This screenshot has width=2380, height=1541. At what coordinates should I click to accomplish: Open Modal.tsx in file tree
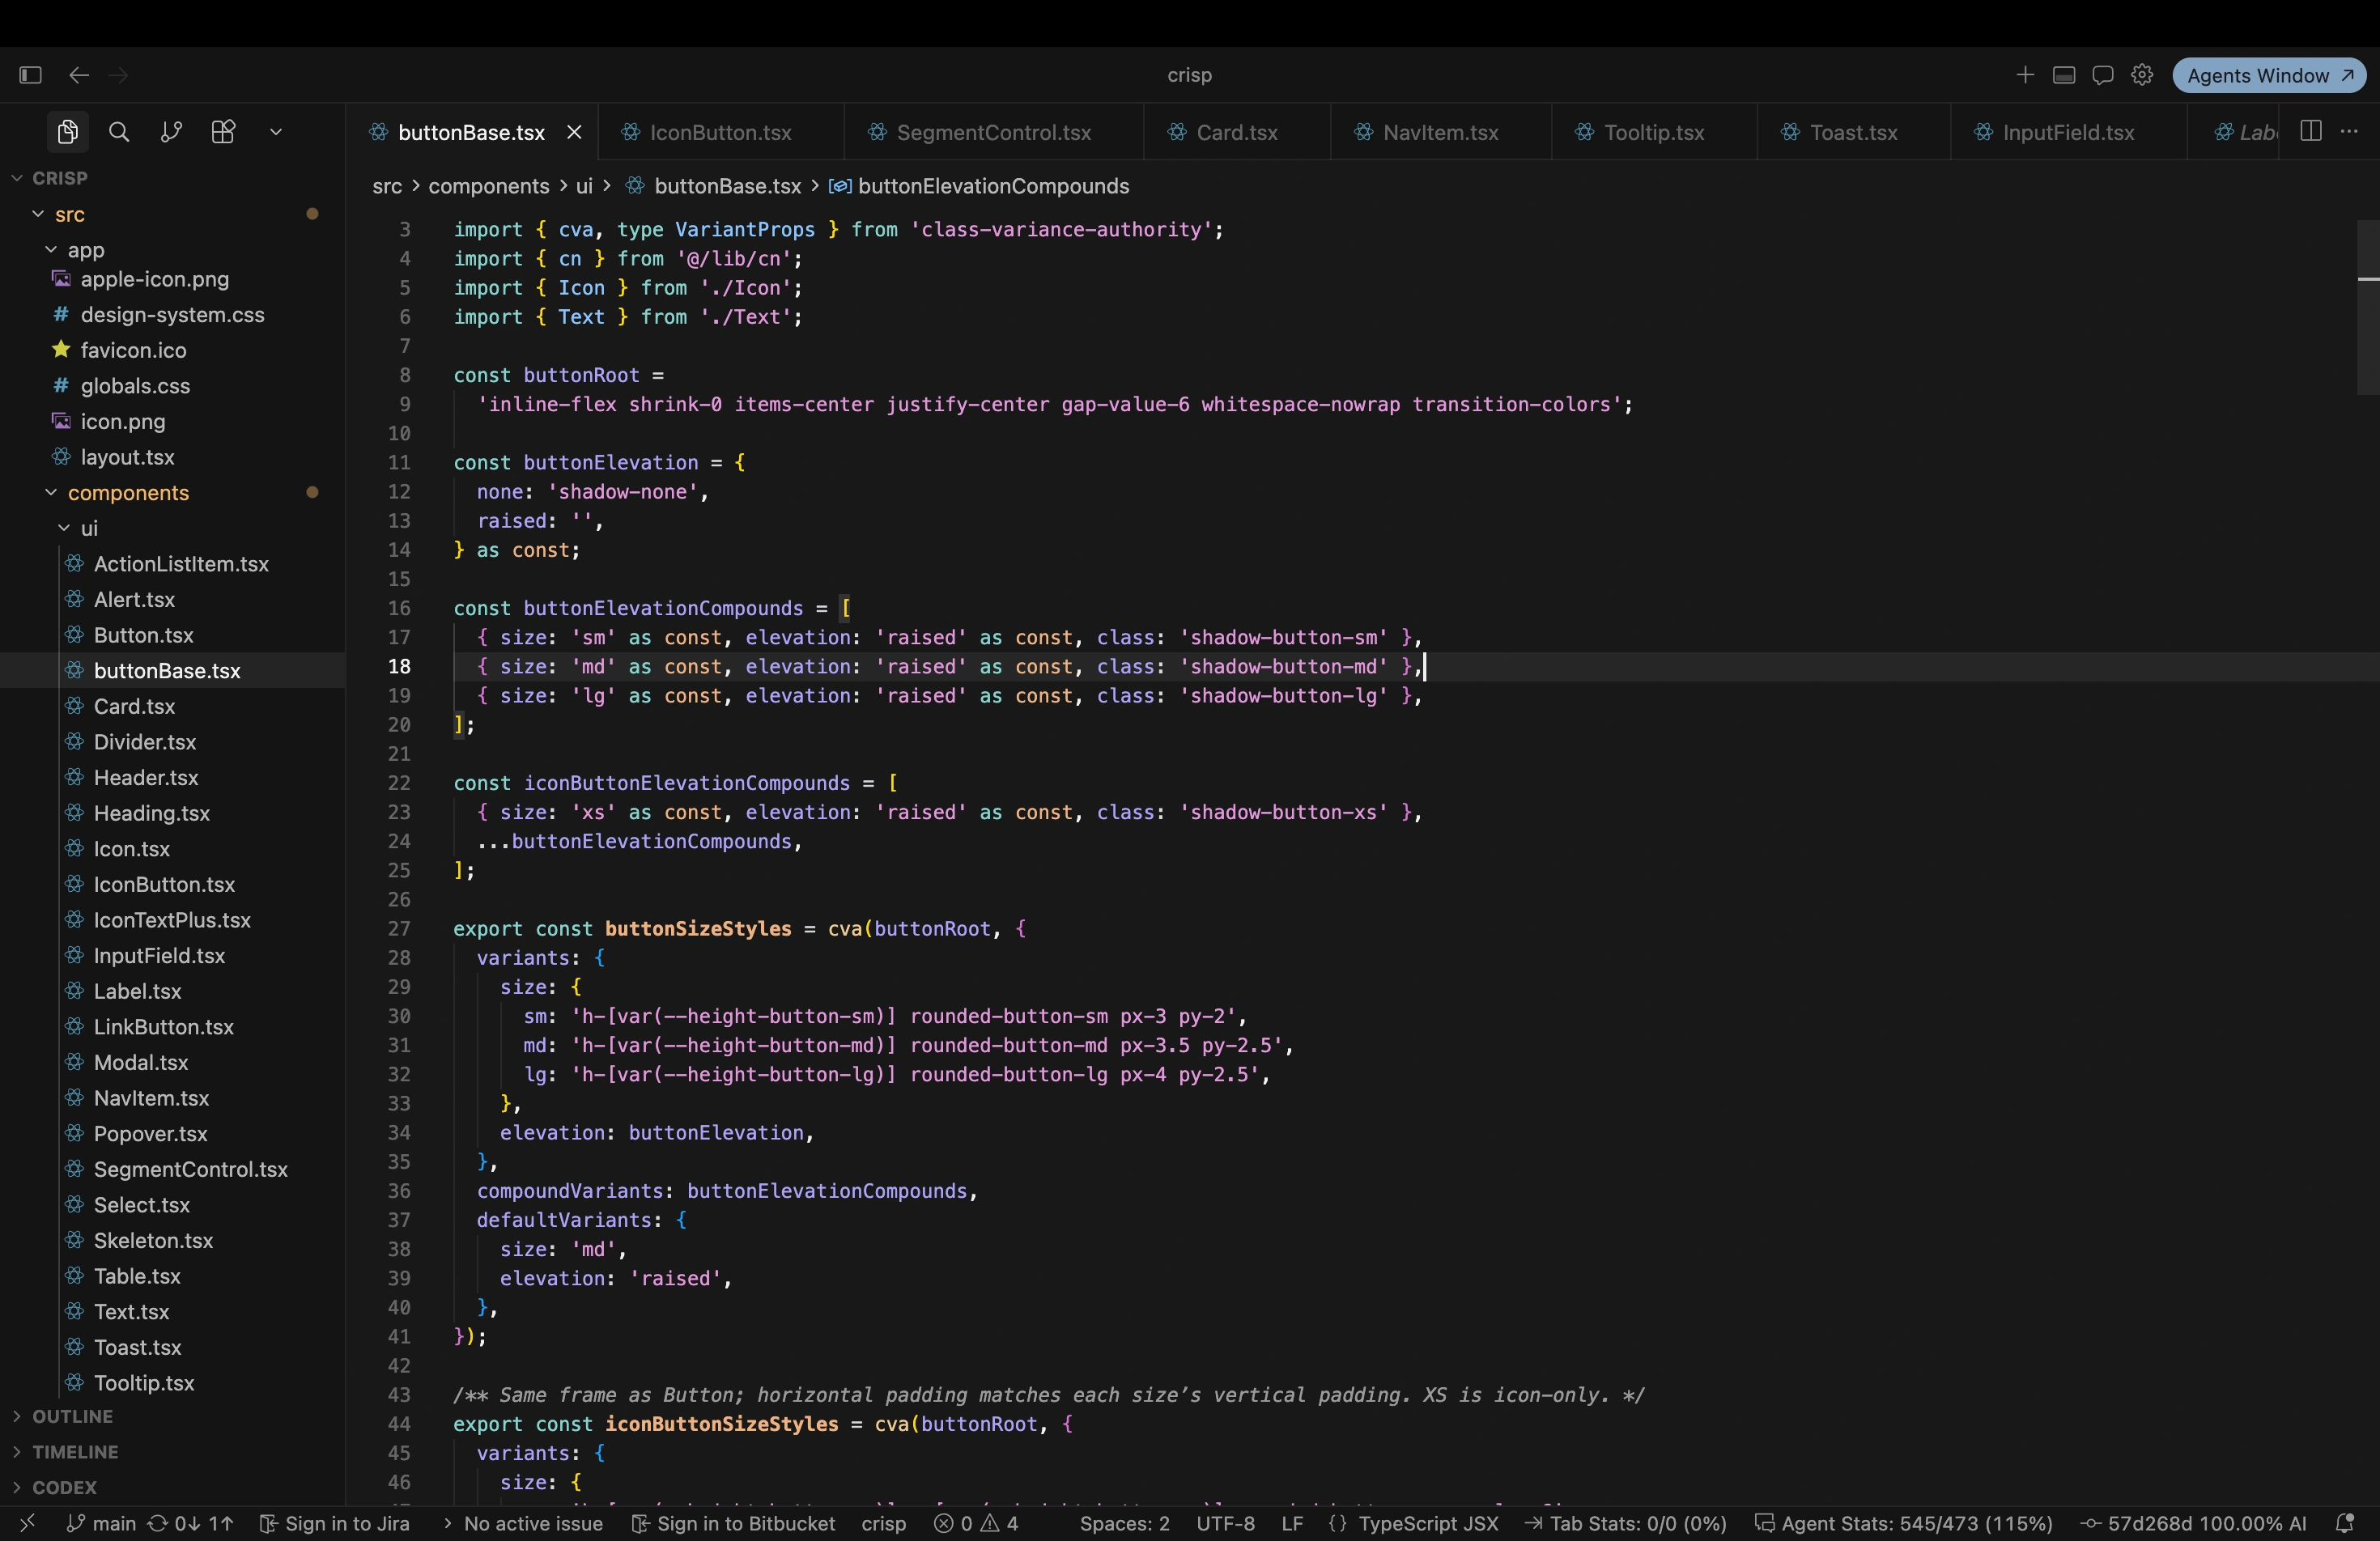click(172, 1062)
